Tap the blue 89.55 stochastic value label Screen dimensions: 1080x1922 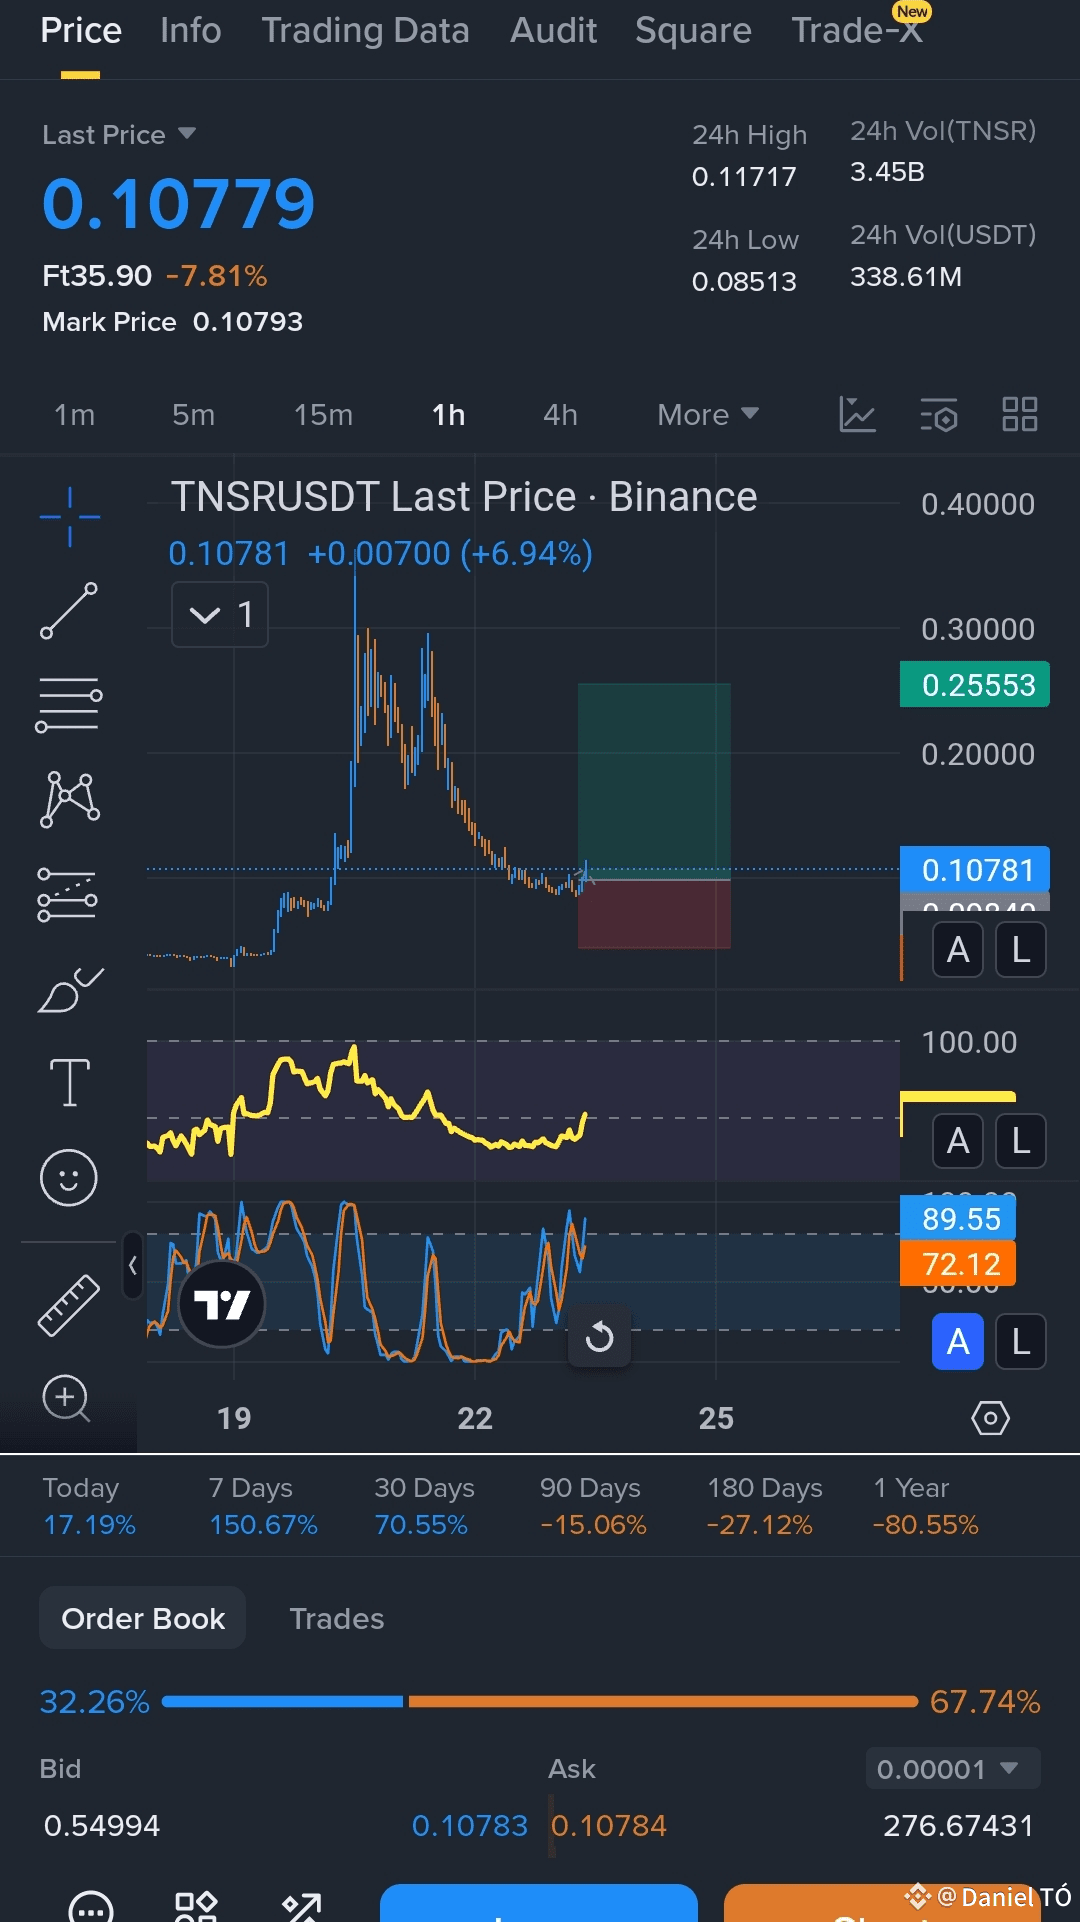point(958,1218)
